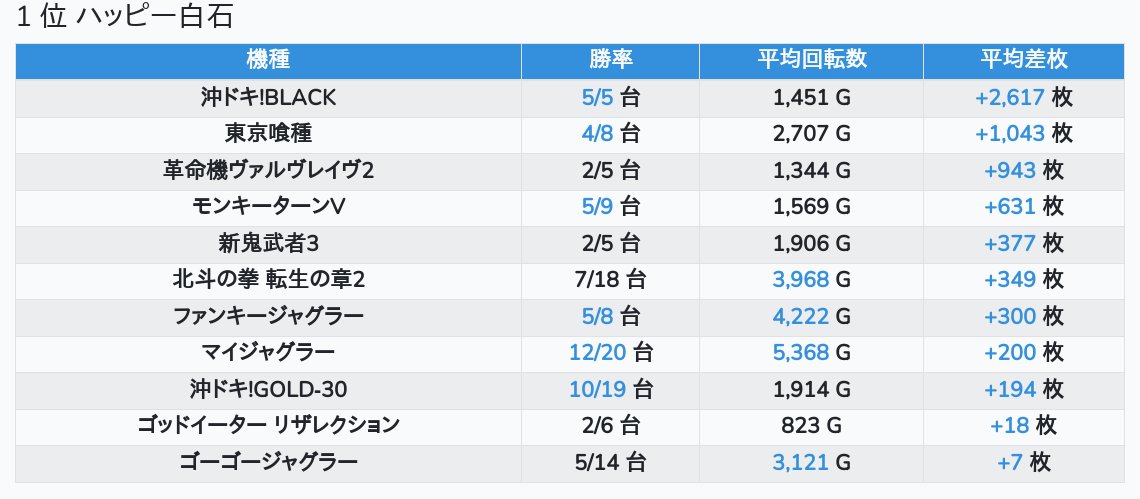Click the 1位 ハッピー白石 heading

(x=130, y=18)
